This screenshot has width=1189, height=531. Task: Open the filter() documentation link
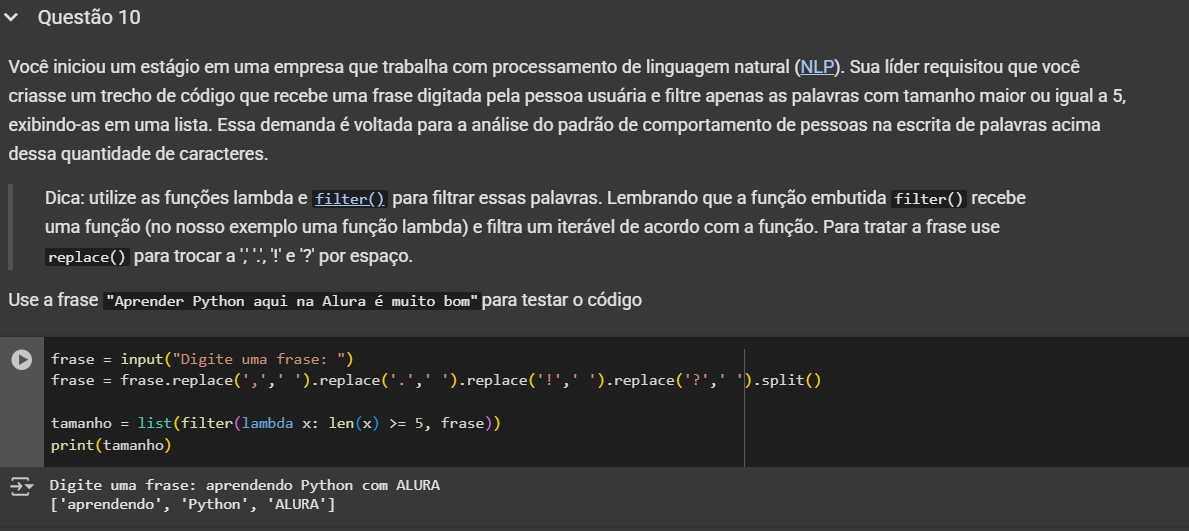click(x=350, y=200)
